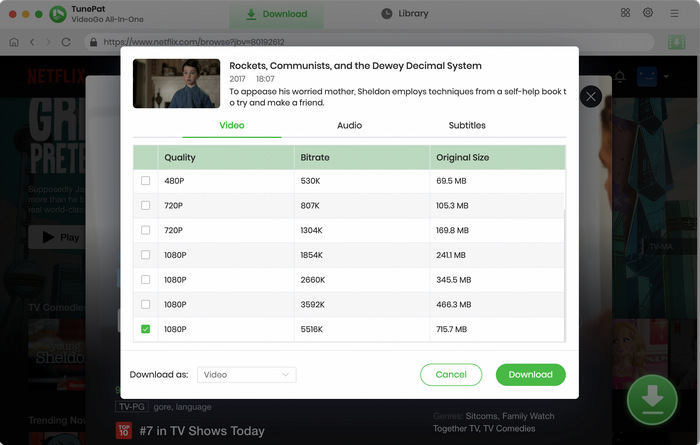Click the Quality column header

pyautogui.click(x=226, y=157)
